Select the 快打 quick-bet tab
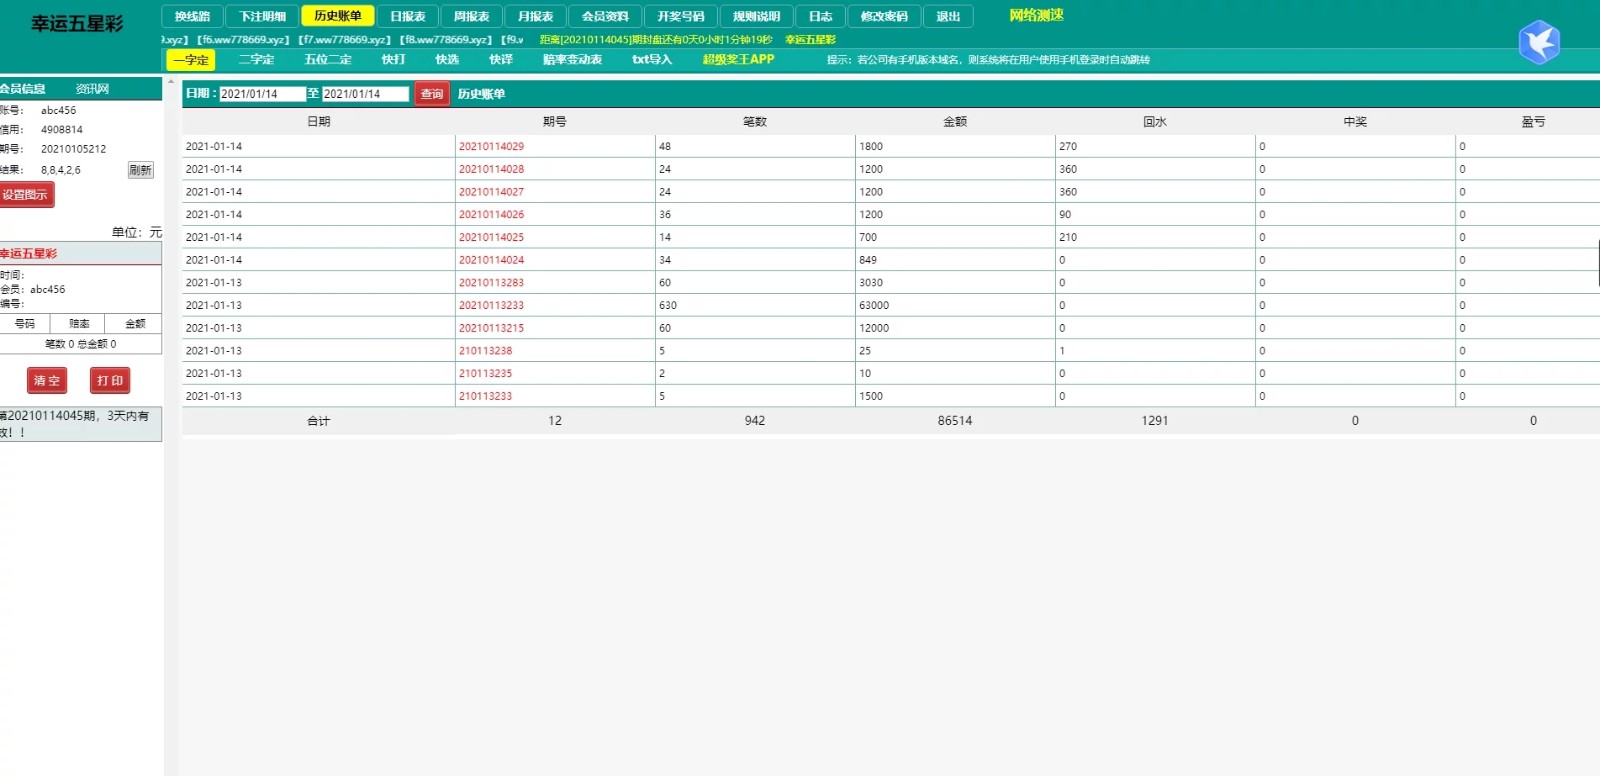Viewport: 1600px width, 776px height. coord(393,60)
